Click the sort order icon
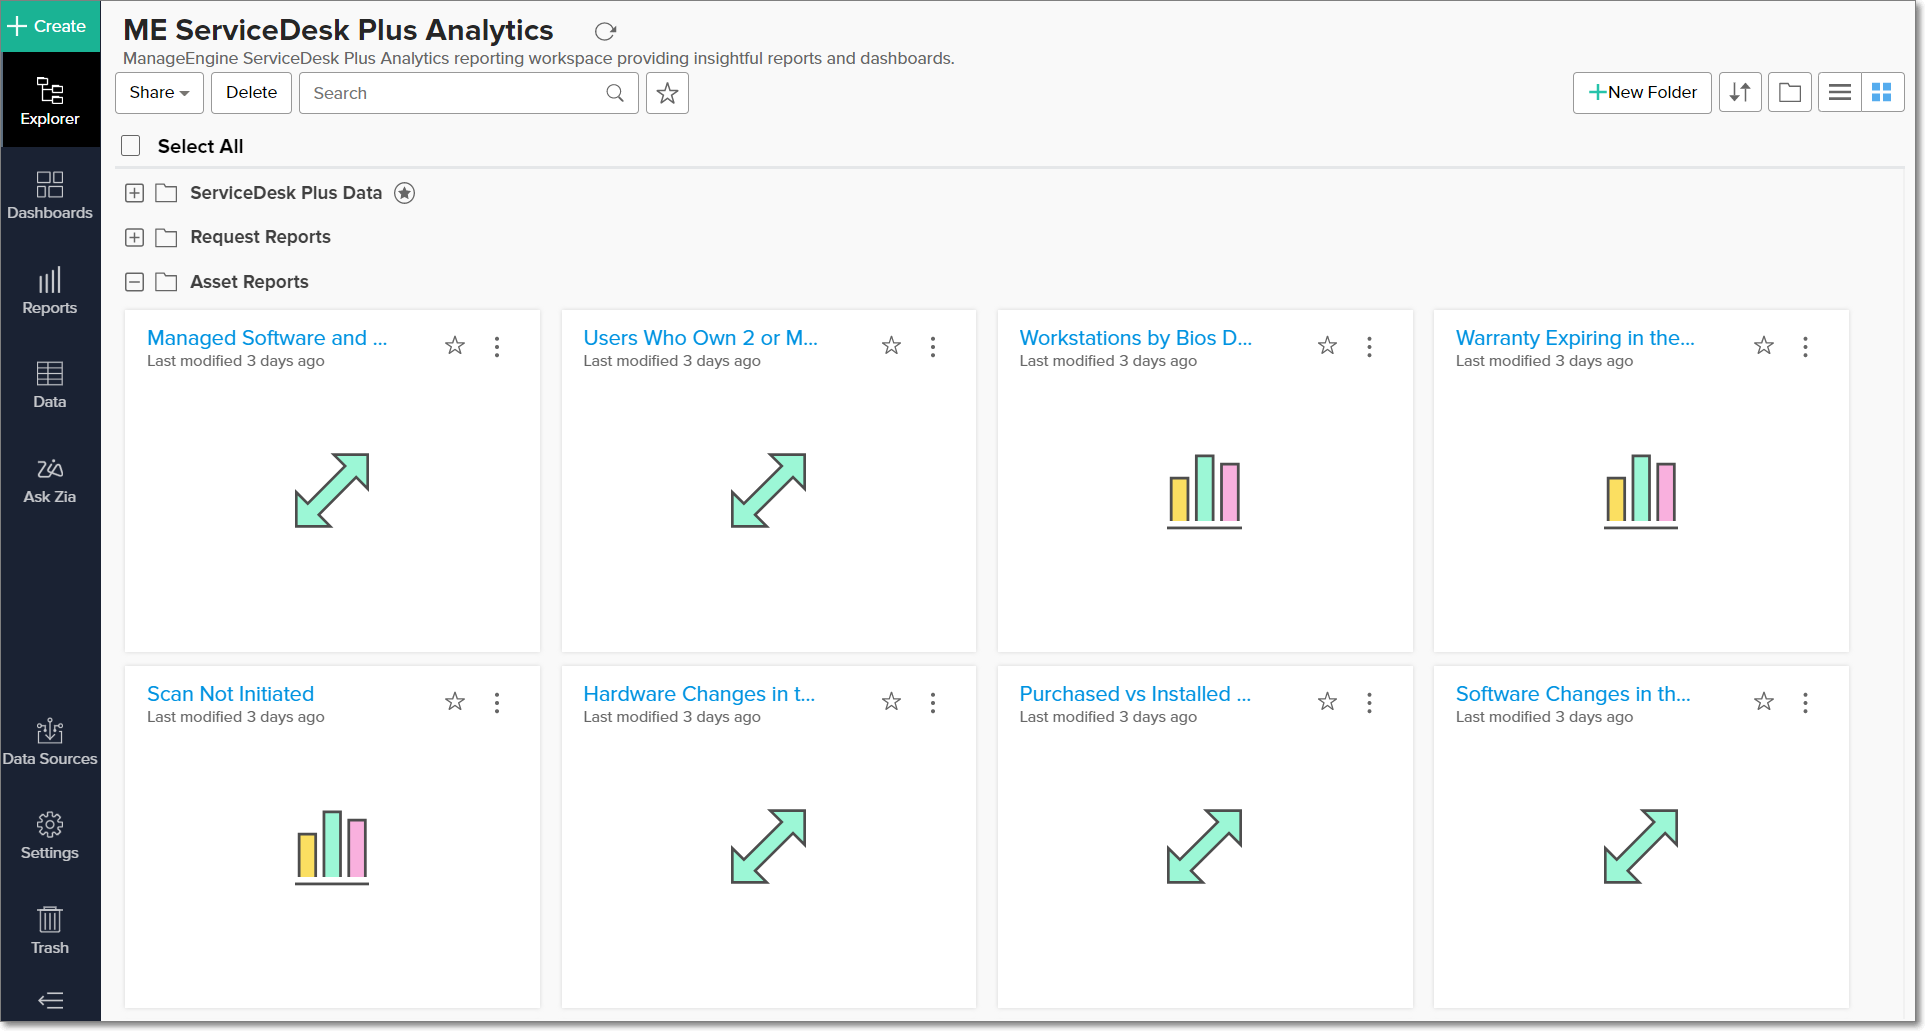 1740,93
